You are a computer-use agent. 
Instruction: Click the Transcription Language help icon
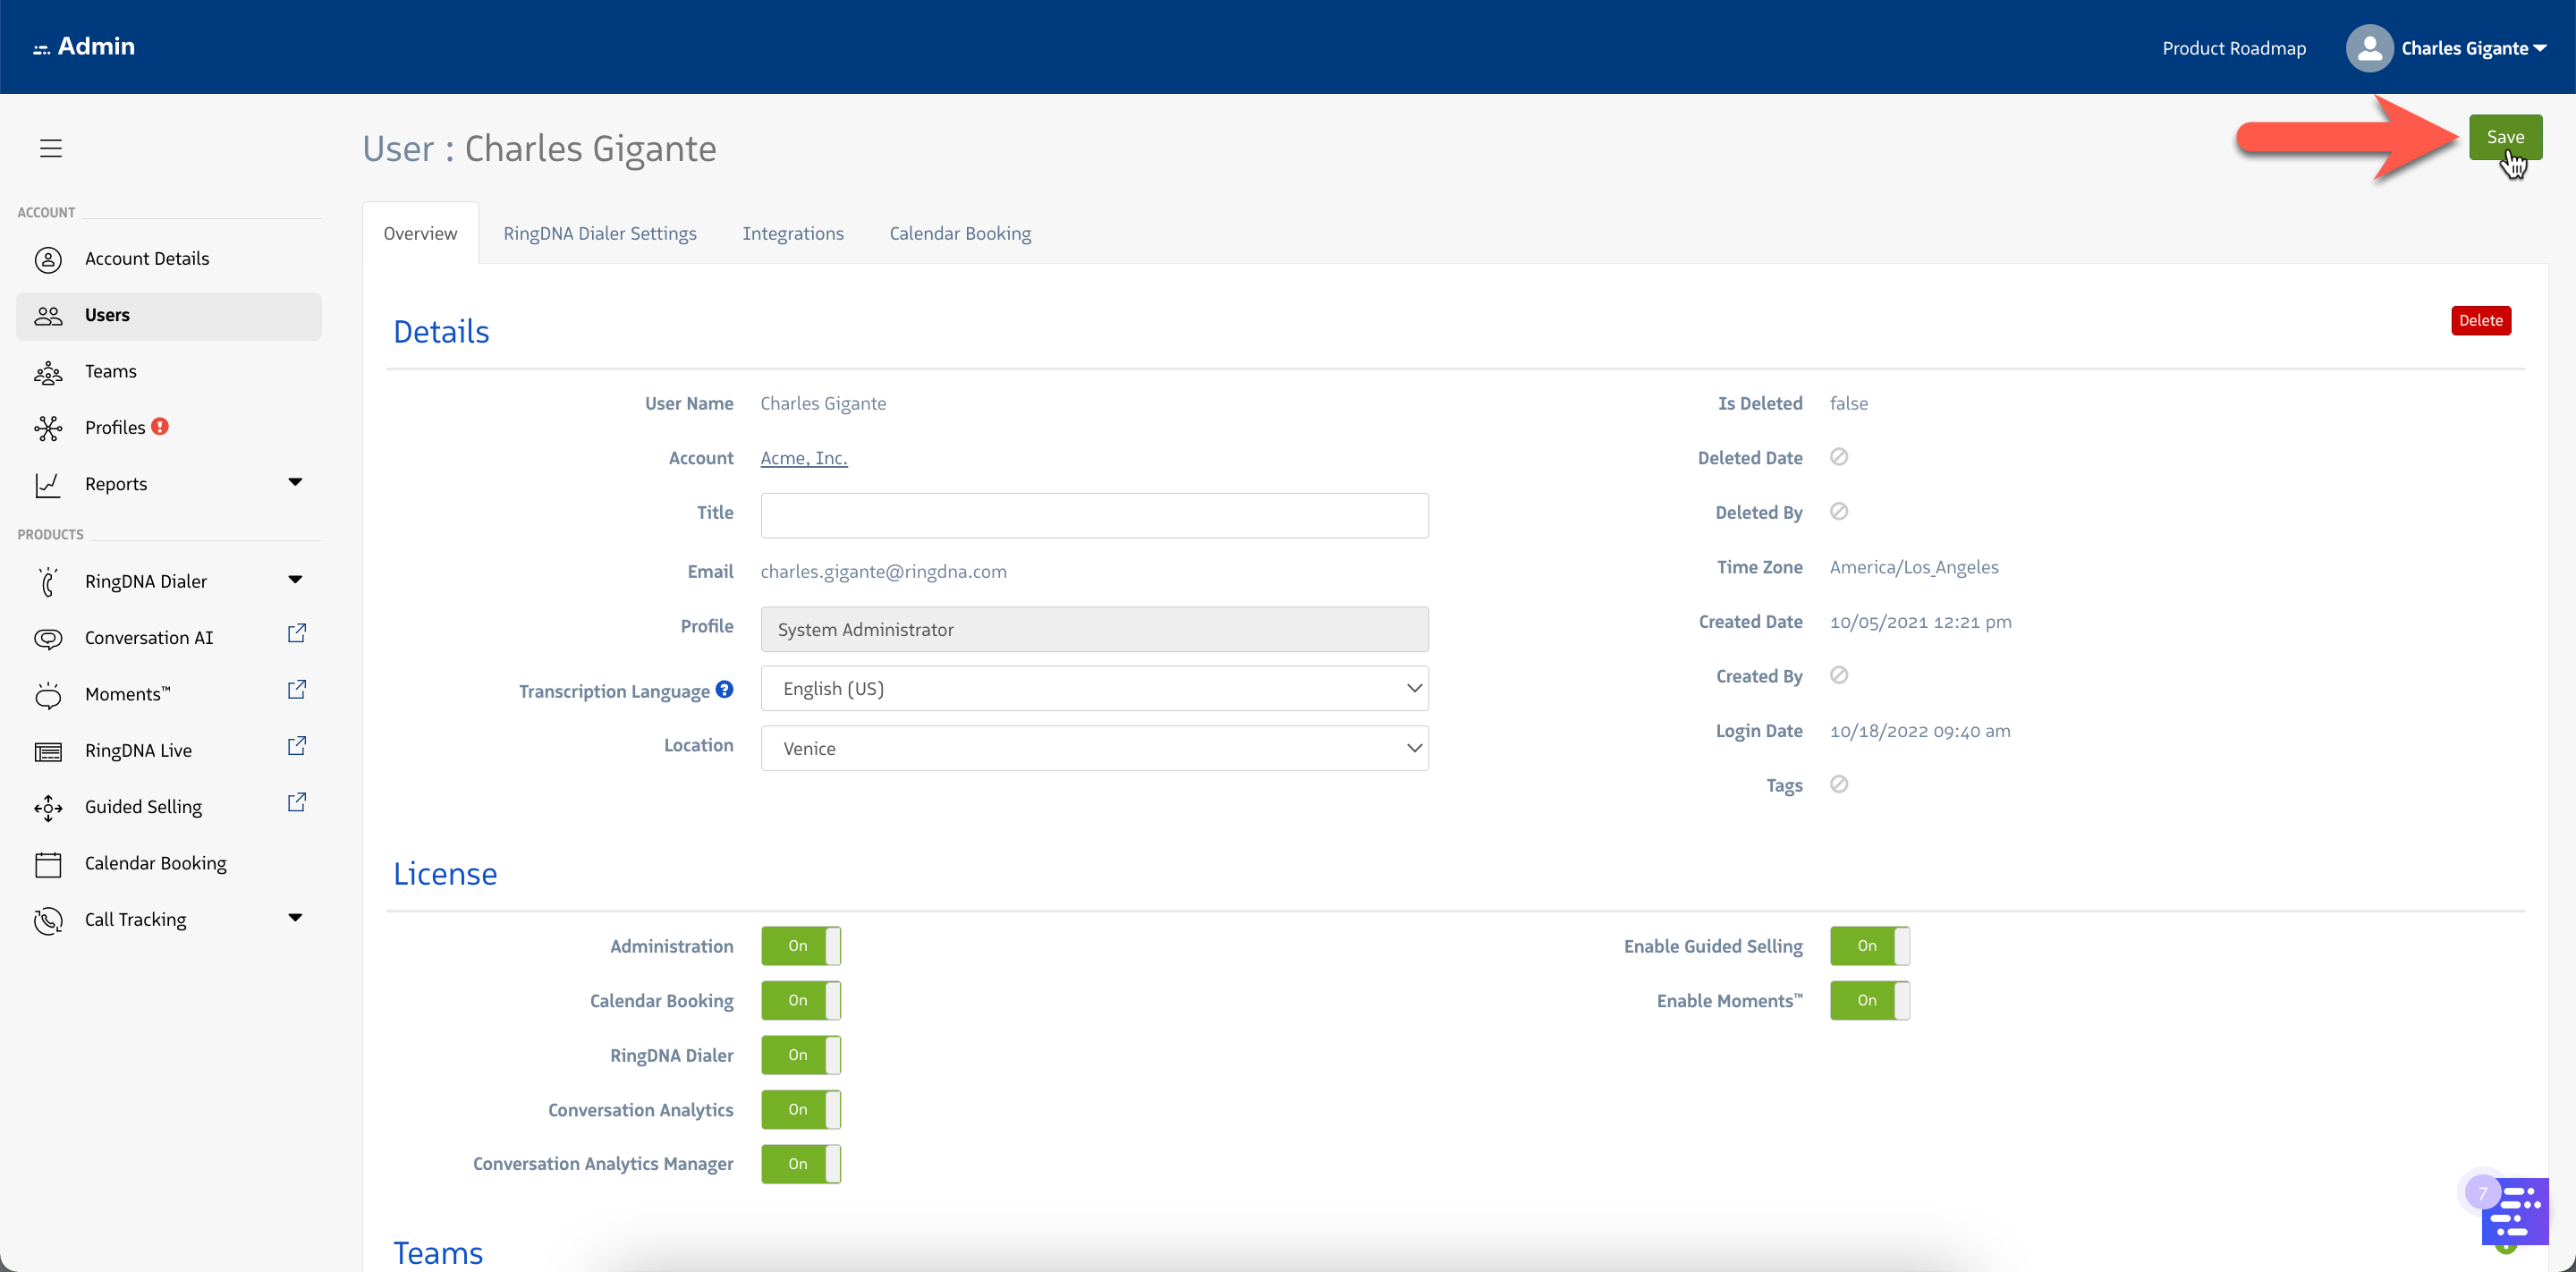pyautogui.click(x=725, y=689)
